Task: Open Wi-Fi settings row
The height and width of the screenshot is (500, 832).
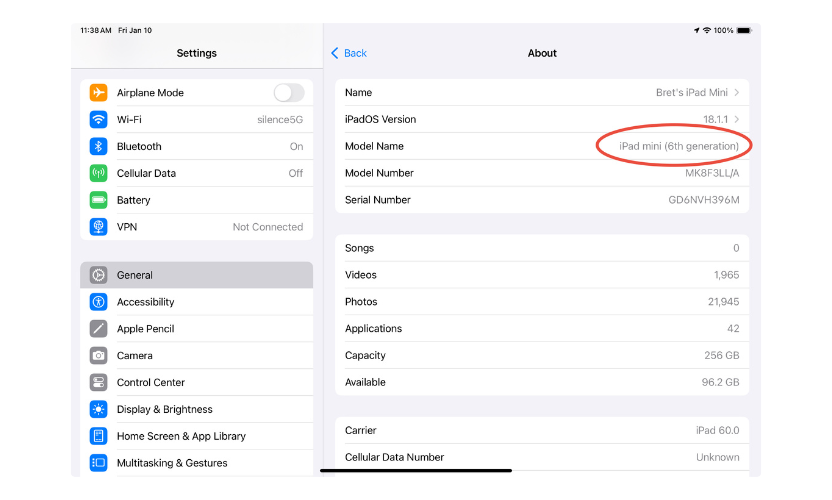Action: coord(196,119)
